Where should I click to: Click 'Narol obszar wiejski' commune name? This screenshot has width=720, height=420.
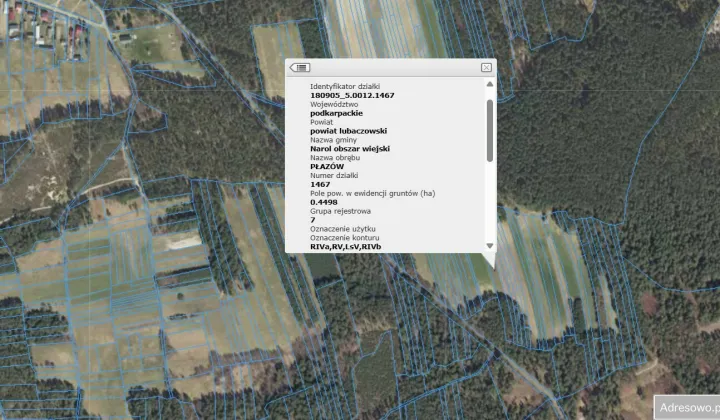click(350, 149)
